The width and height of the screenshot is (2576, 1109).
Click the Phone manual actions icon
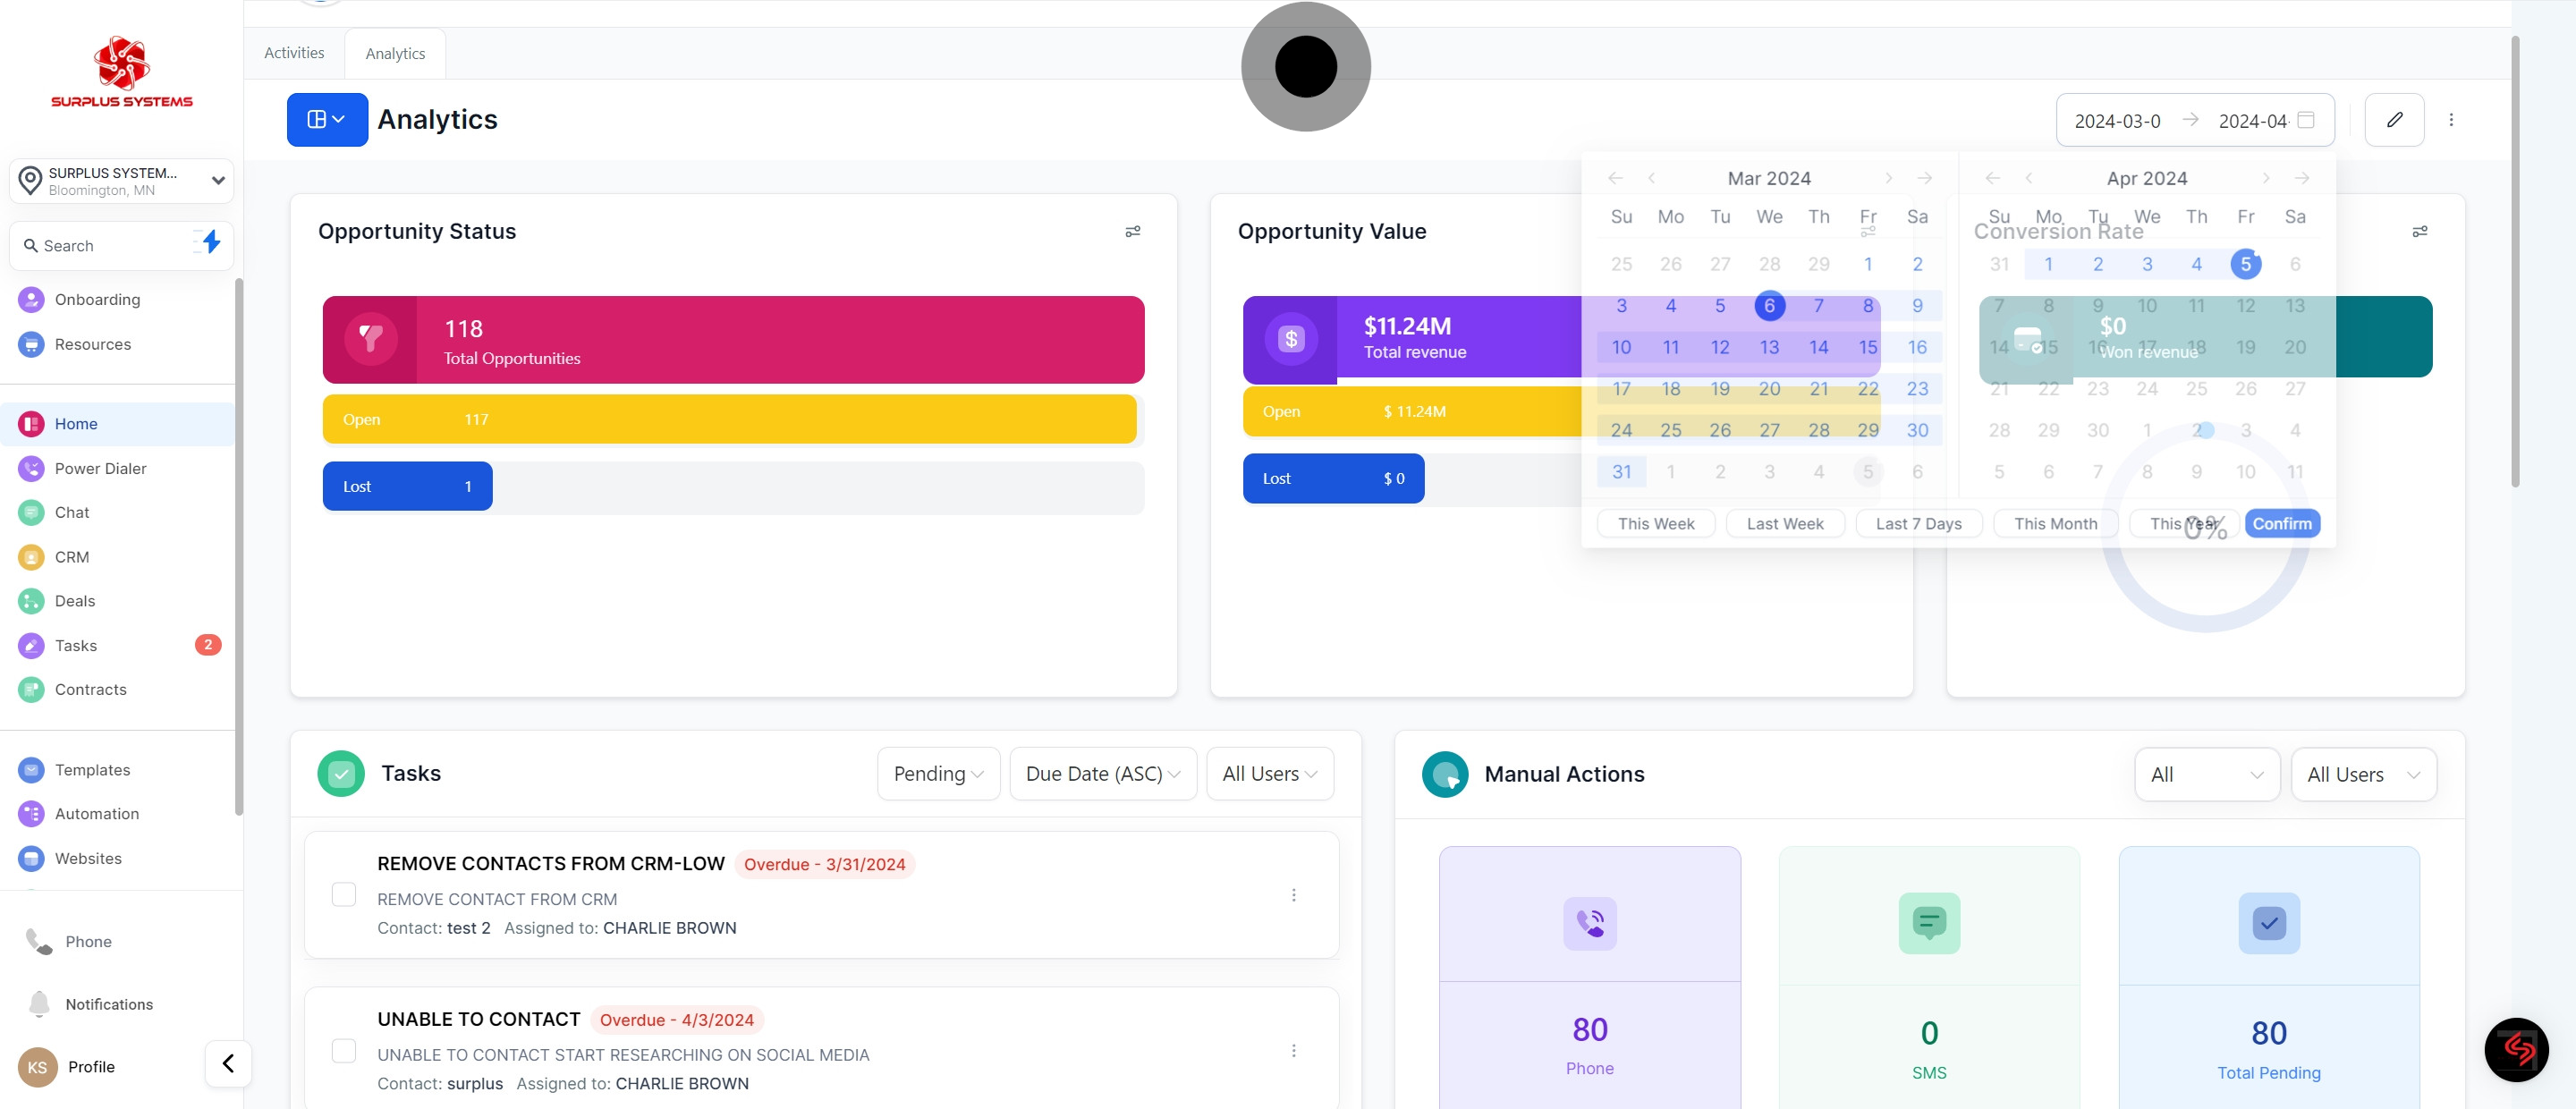click(1589, 923)
